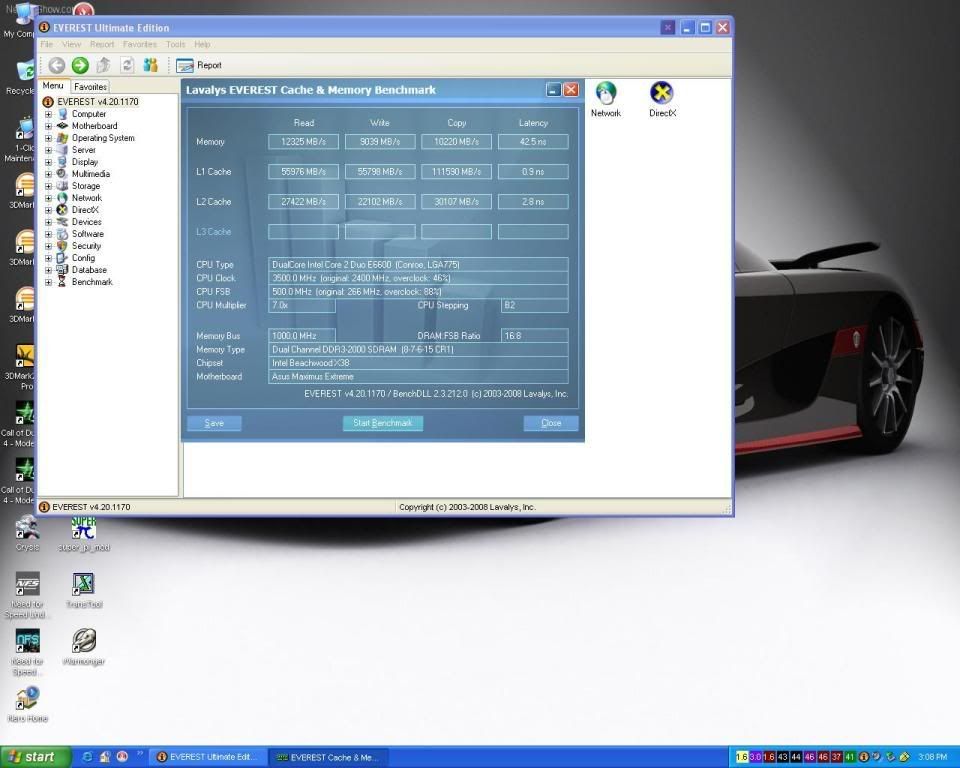Image resolution: width=960 pixels, height=768 pixels.
Task: Click the Close button in benchmark dialog
Action: click(551, 423)
